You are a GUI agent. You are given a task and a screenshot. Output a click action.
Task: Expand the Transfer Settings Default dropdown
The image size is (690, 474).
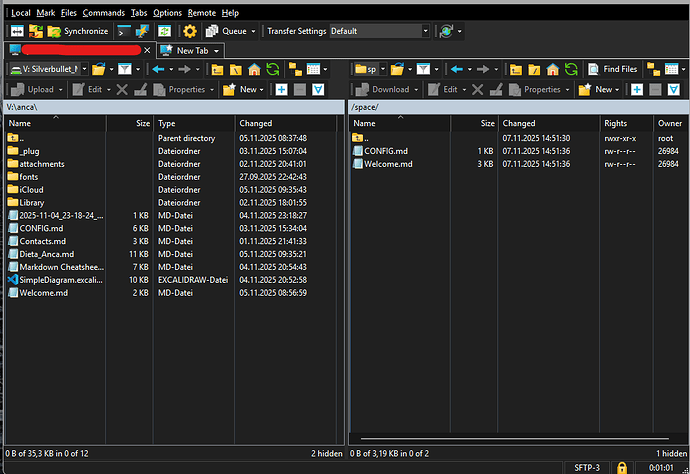[x=425, y=31]
